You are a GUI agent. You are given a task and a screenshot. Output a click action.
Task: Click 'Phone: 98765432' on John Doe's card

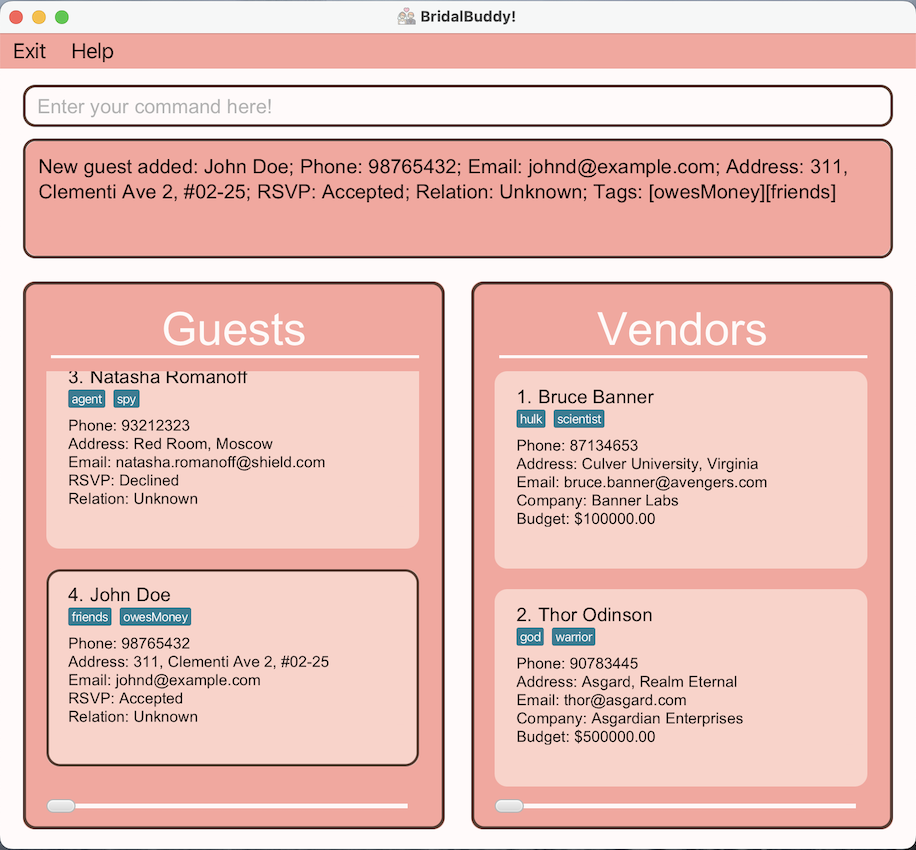coord(129,643)
